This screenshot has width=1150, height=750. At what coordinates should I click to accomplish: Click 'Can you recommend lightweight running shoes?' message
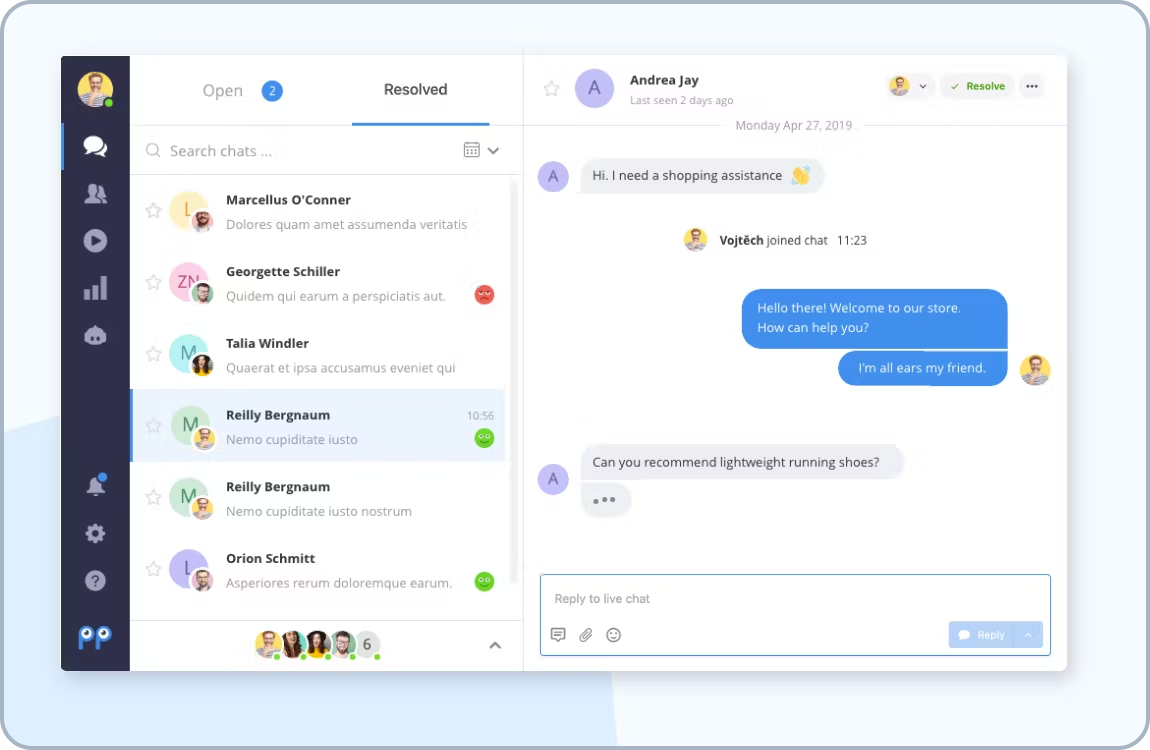coord(742,462)
